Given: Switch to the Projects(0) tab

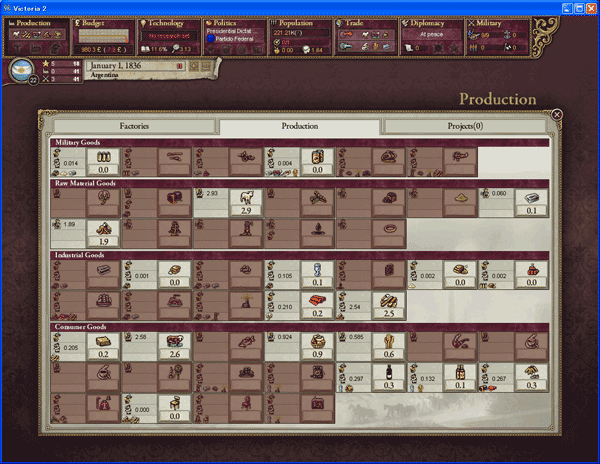Looking at the screenshot, I should coord(464,127).
